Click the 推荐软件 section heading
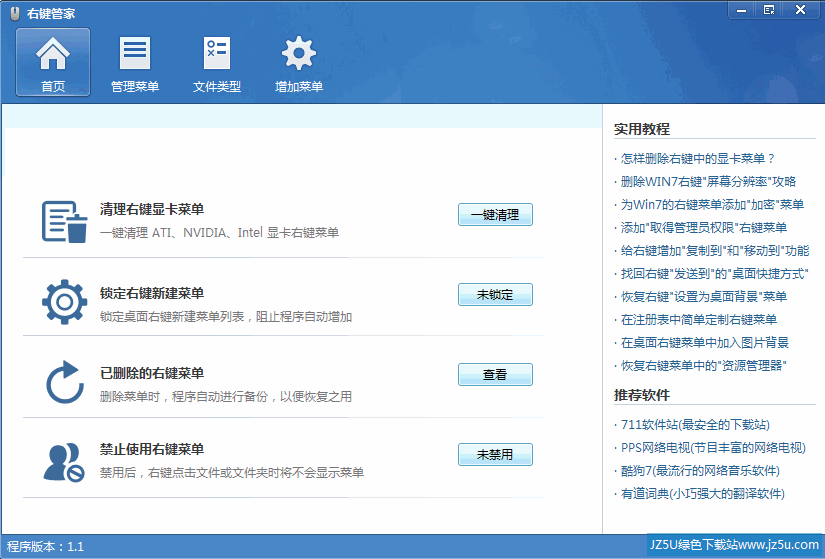 pyautogui.click(x=642, y=395)
